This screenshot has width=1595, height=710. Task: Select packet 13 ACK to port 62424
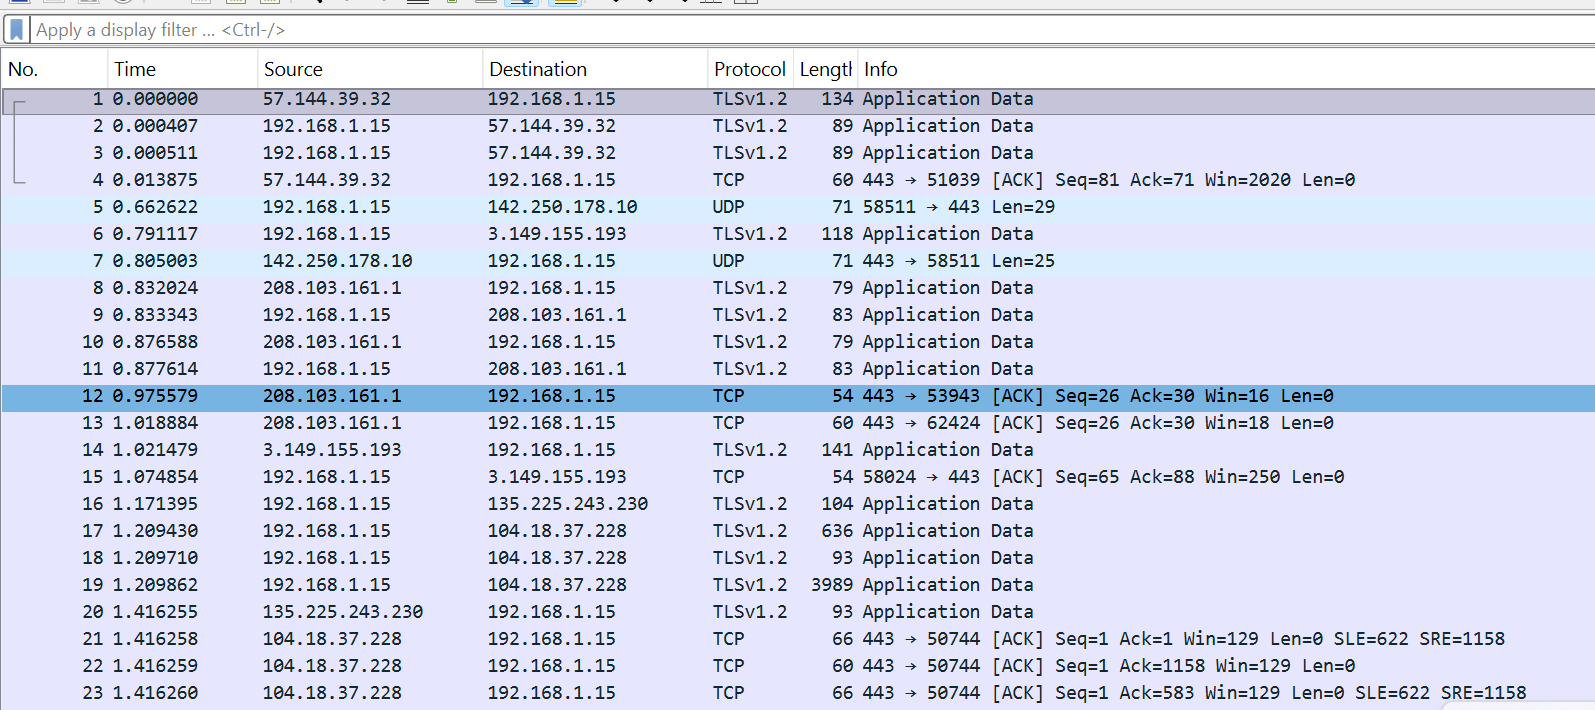[798, 423]
